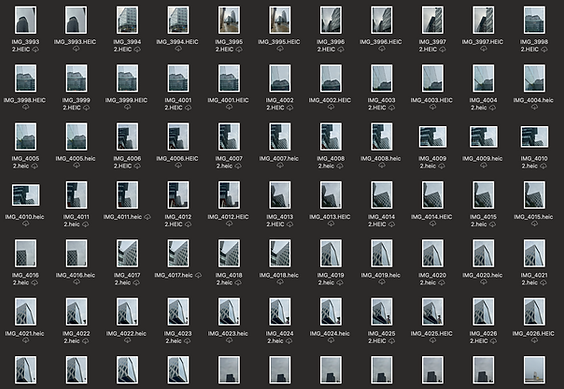Click cloud icon under IMG_4001.HEIC
This screenshot has width=564, height=389.
(229, 107)
